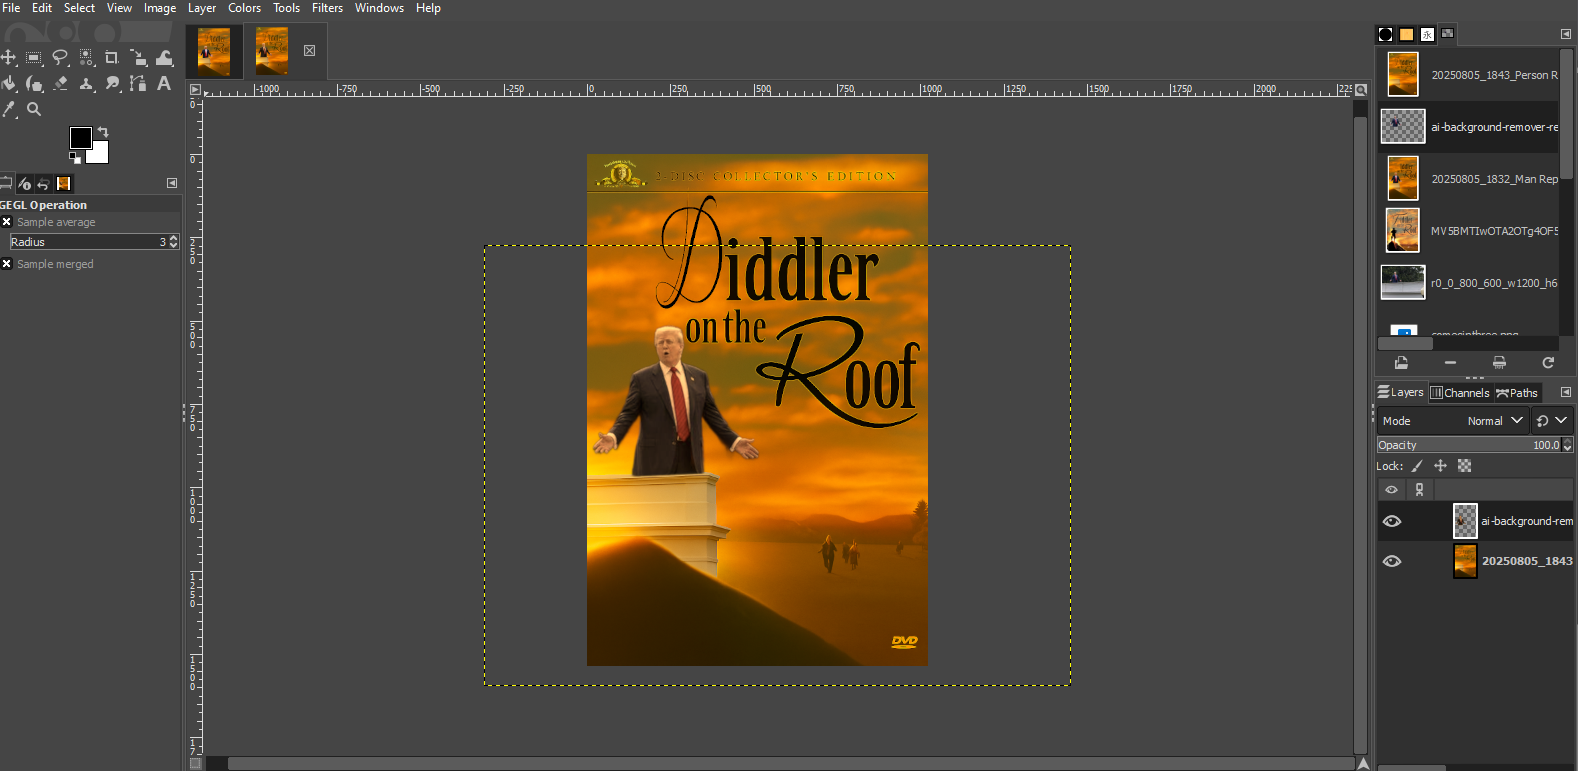Open the Device Status tab icon
This screenshot has width=1578, height=771.
pyautogui.click(x=25, y=184)
